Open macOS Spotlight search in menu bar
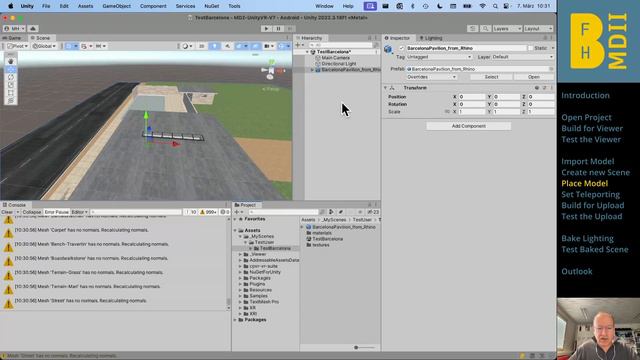The height and width of the screenshot is (360, 640). (x=495, y=6)
